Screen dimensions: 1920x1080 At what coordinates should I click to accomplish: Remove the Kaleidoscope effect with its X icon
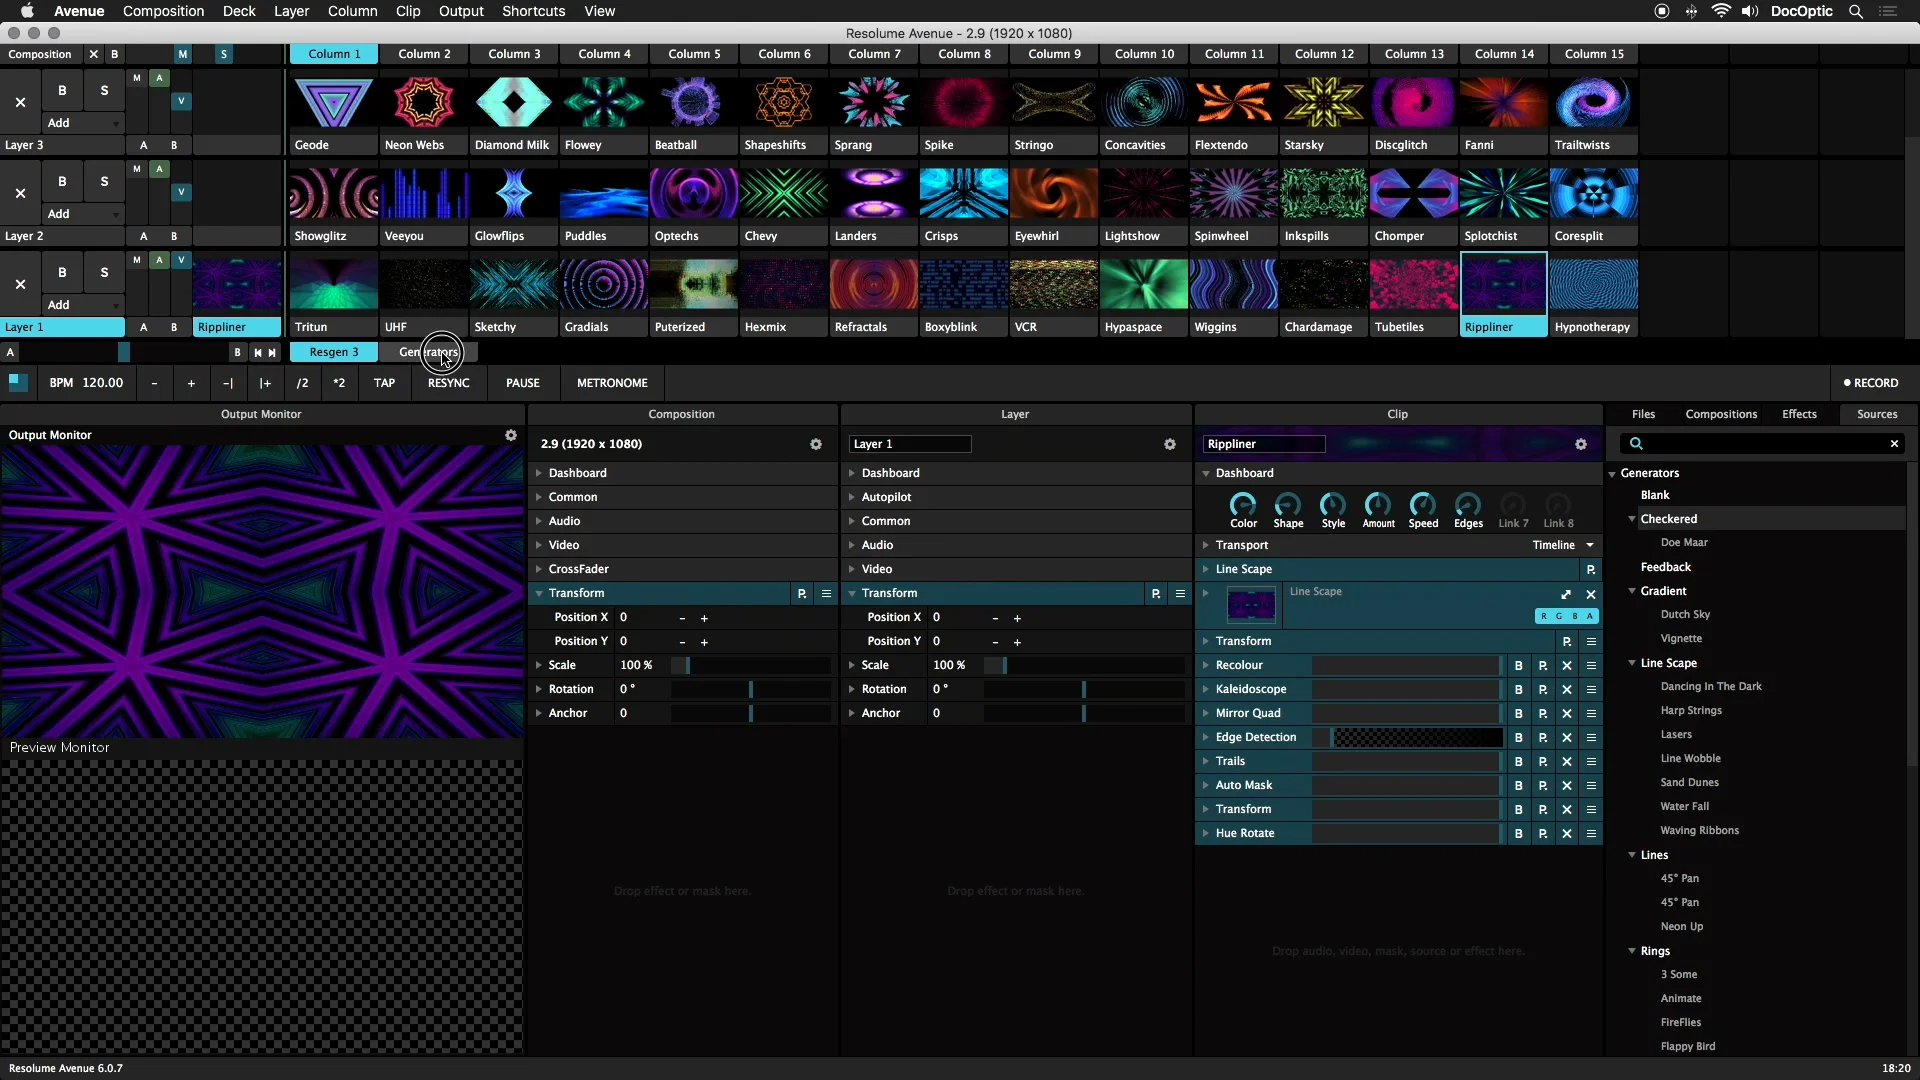[x=1567, y=689]
